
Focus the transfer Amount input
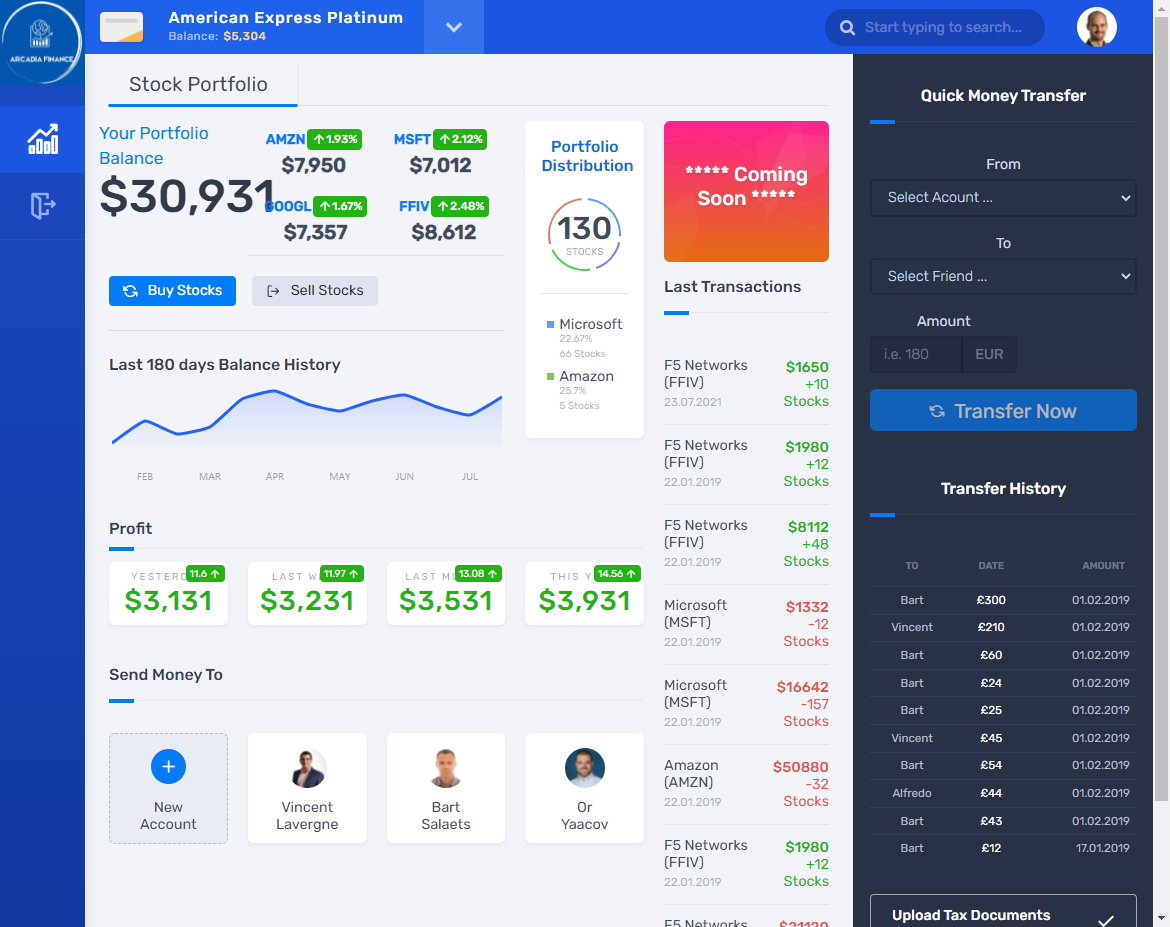click(916, 355)
